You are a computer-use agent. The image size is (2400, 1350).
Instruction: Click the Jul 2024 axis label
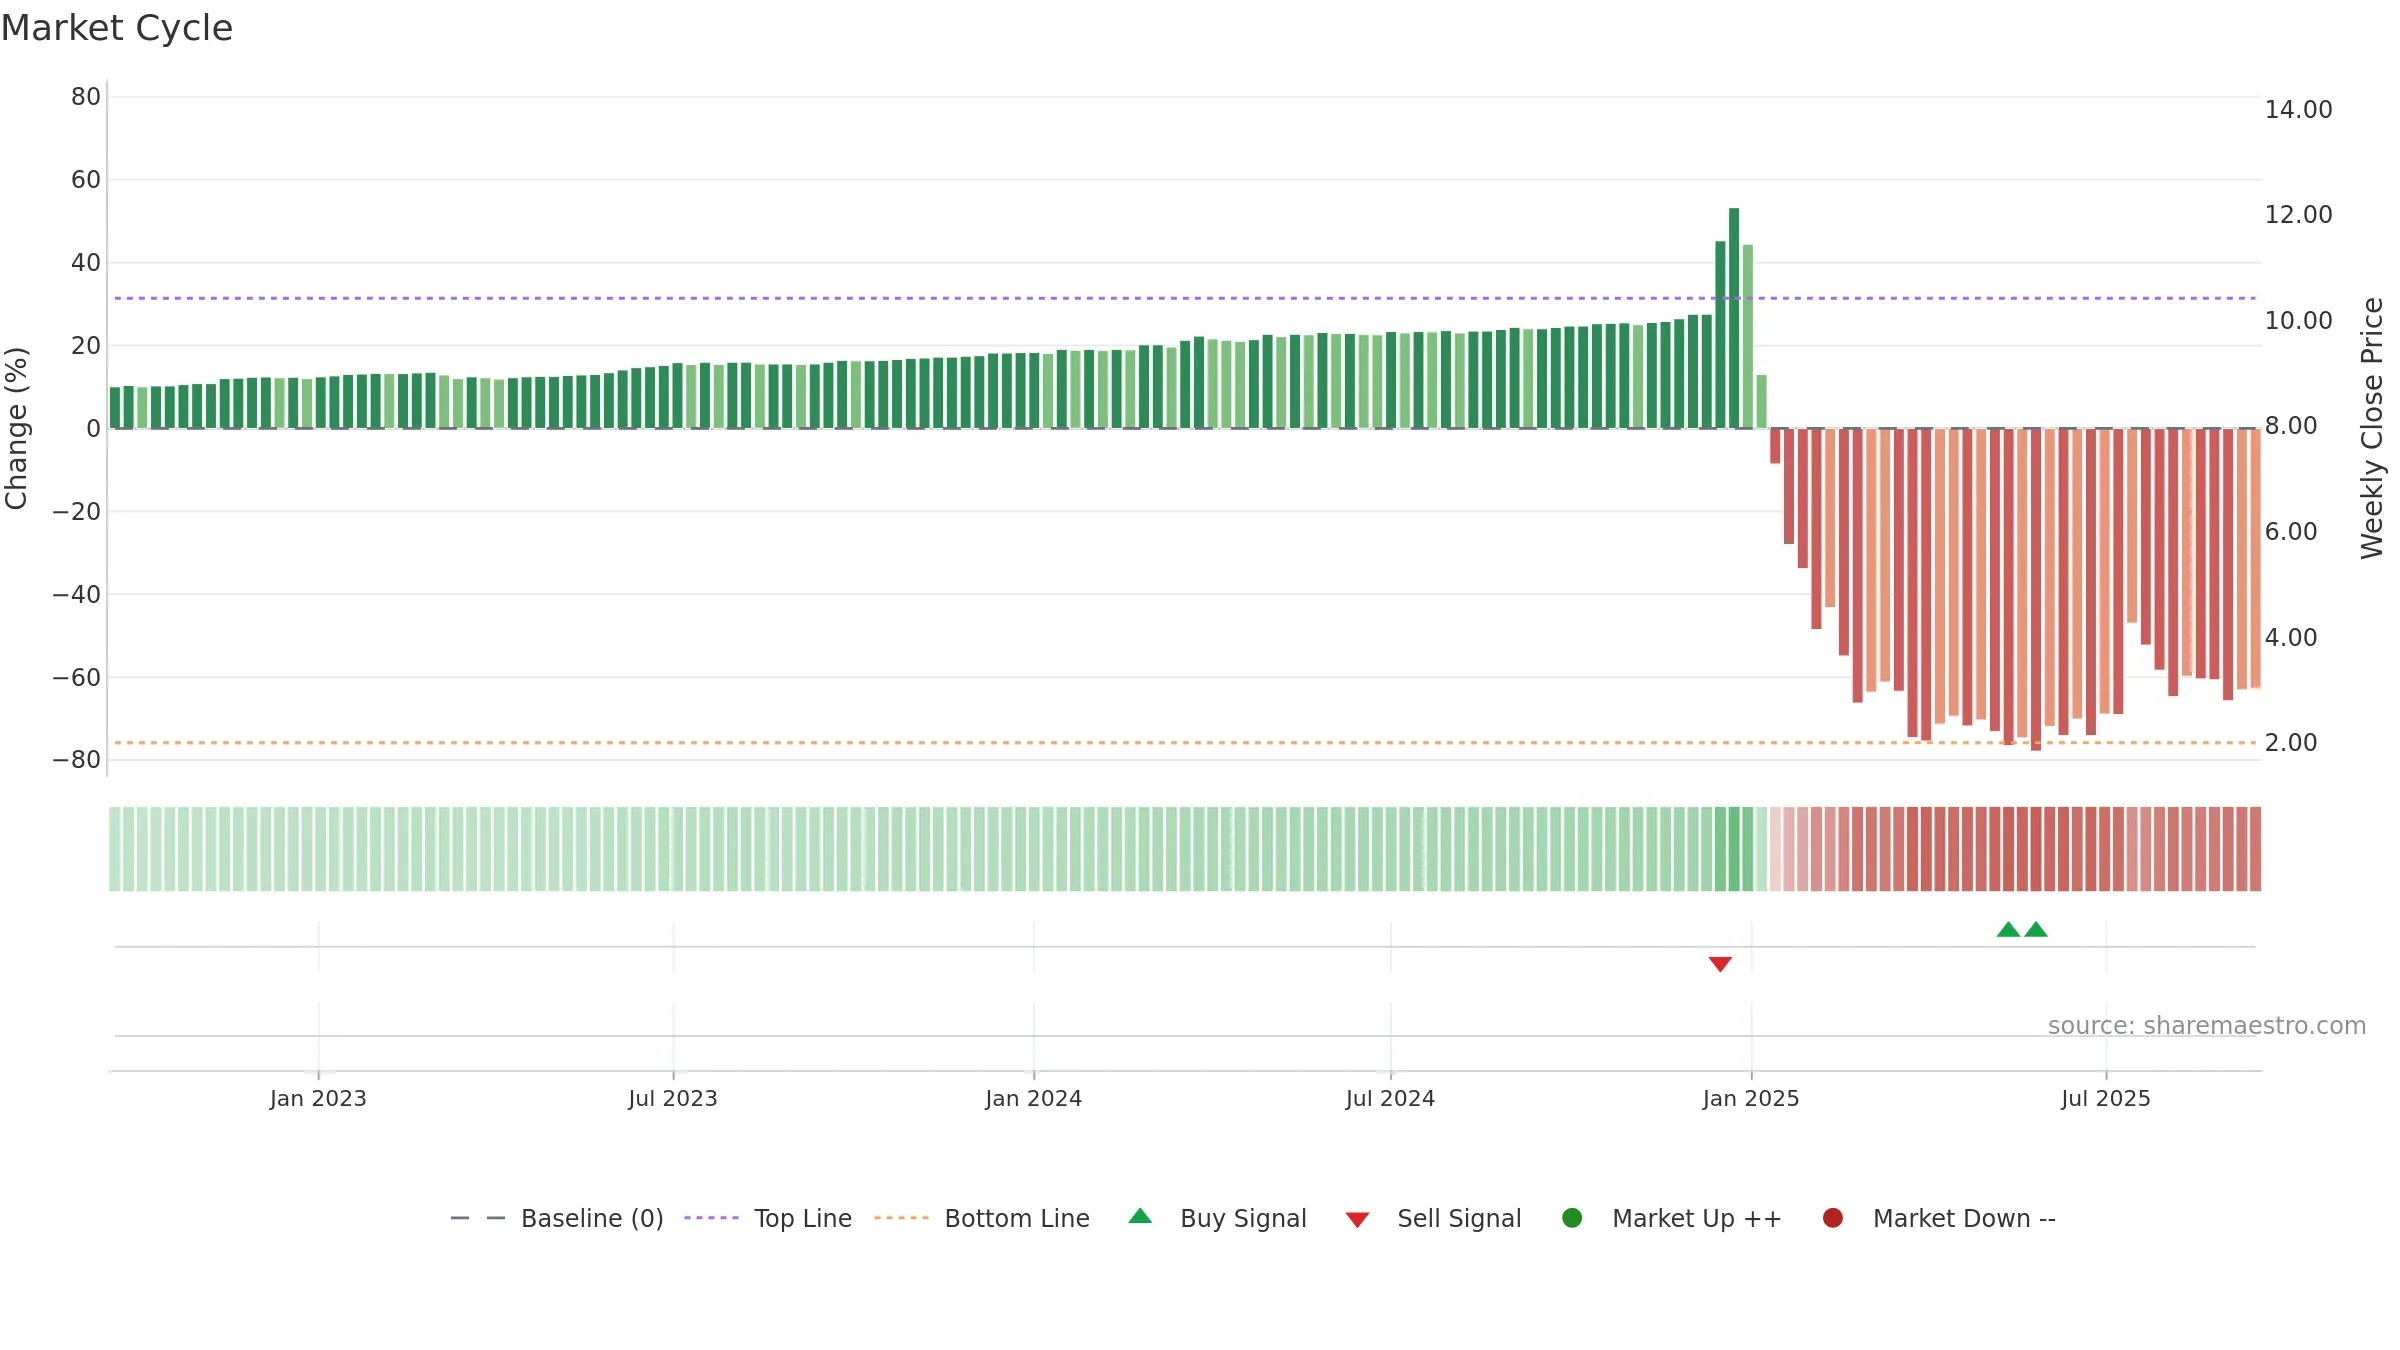pos(1390,1098)
